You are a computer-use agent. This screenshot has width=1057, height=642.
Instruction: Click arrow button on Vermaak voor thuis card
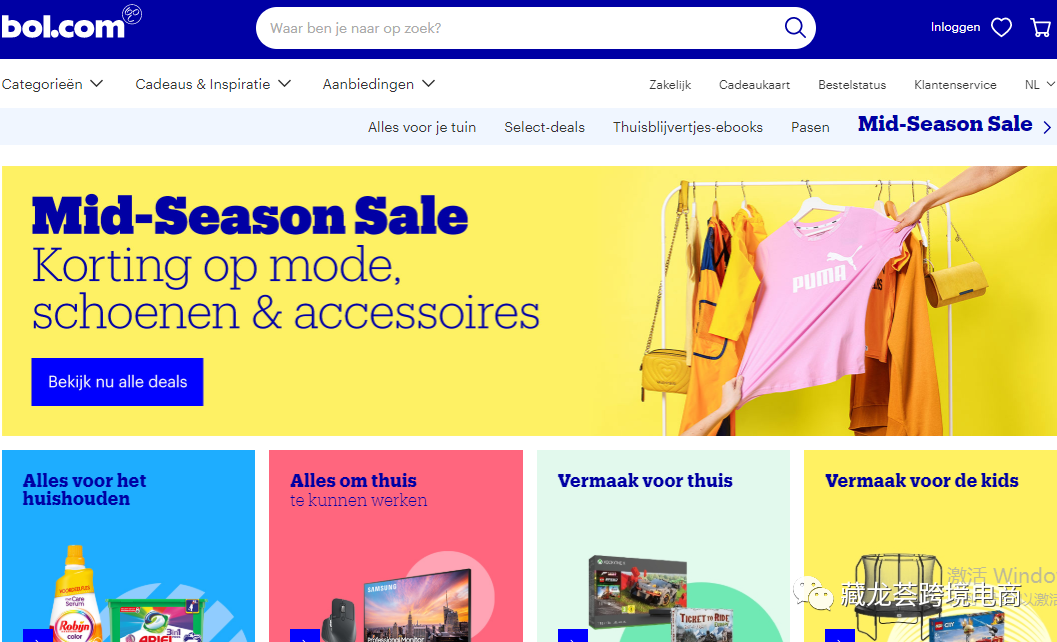click(x=572, y=635)
